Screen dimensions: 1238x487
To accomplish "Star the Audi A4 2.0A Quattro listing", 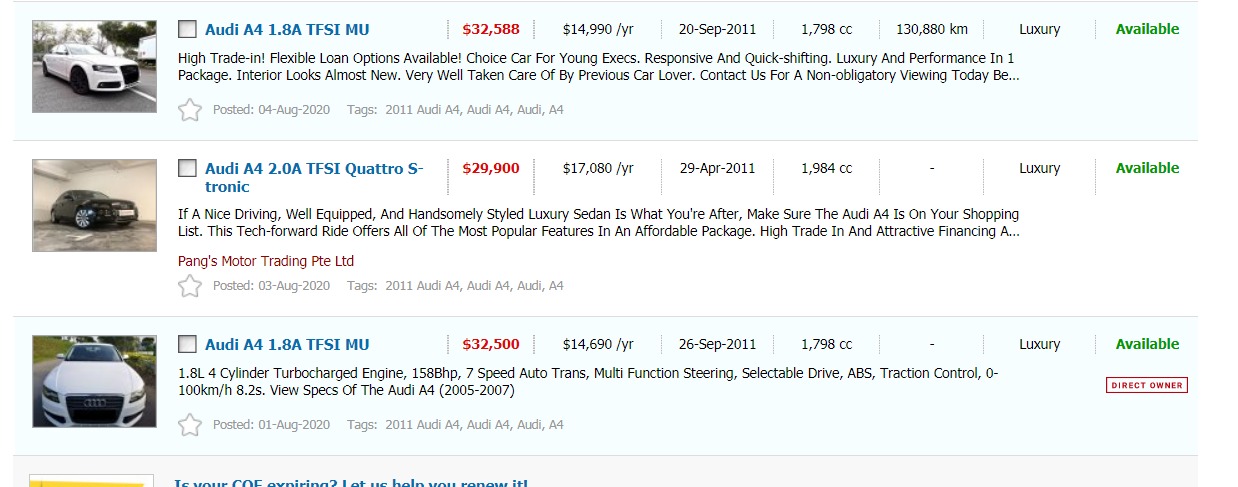I will point(189,286).
